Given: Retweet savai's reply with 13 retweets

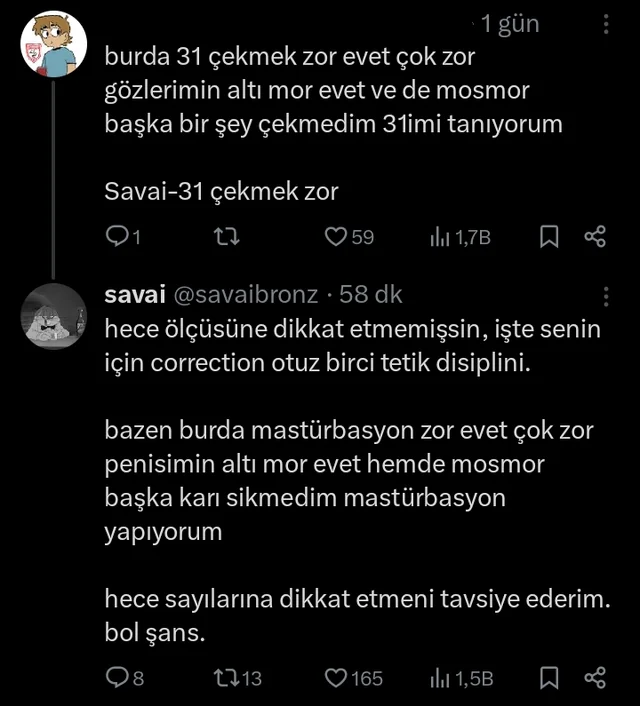Looking at the screenshot, I should [x=226, y=678].
